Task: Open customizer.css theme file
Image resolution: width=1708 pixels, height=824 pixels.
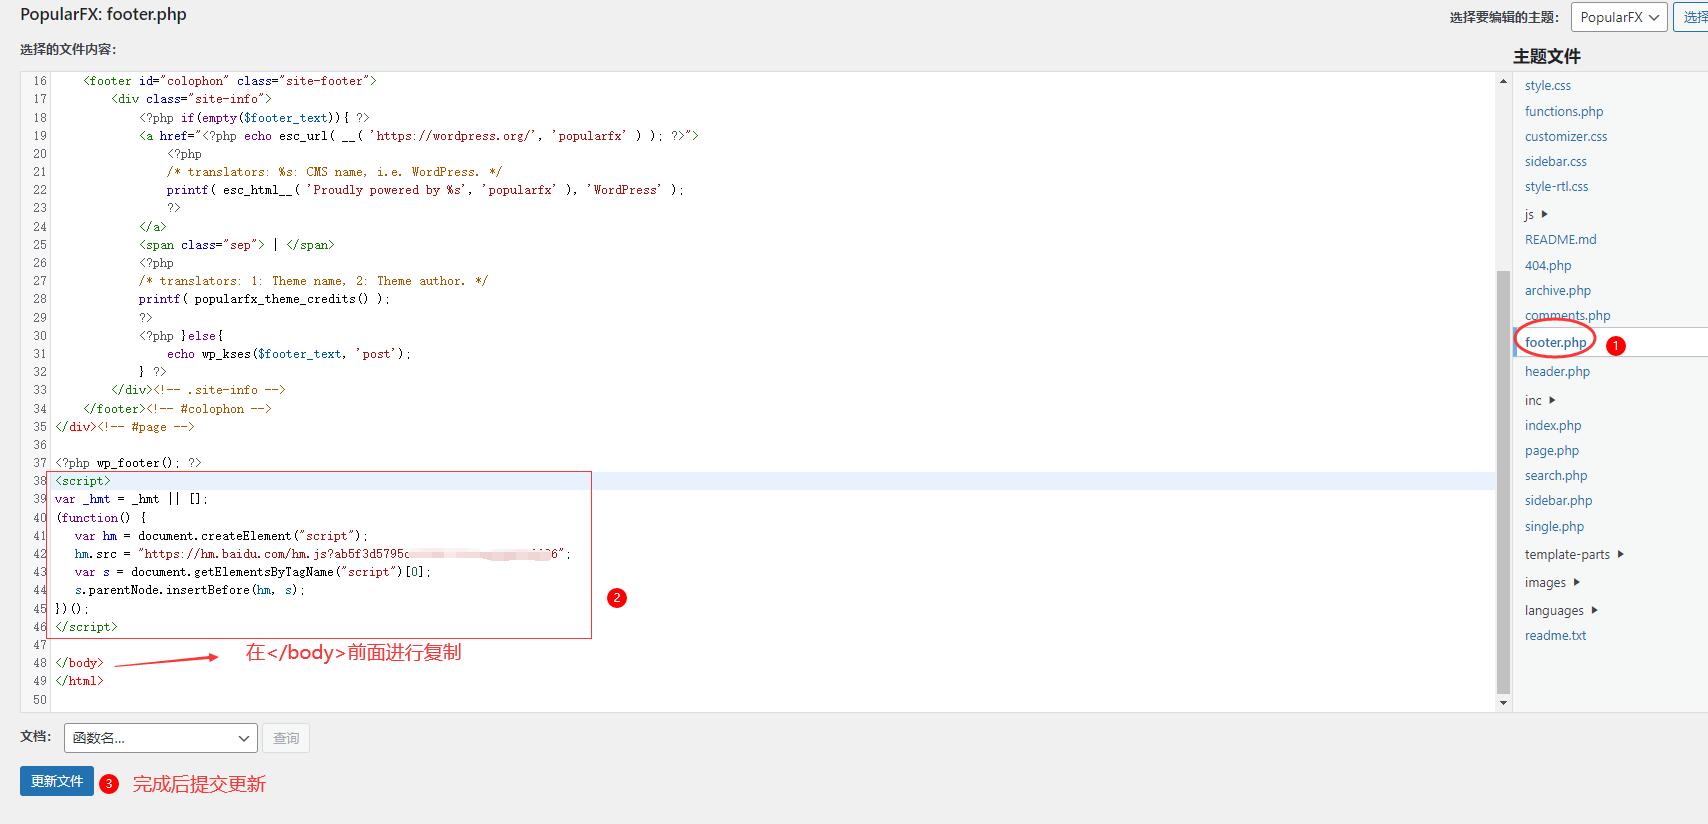Action: point(1566,136)
